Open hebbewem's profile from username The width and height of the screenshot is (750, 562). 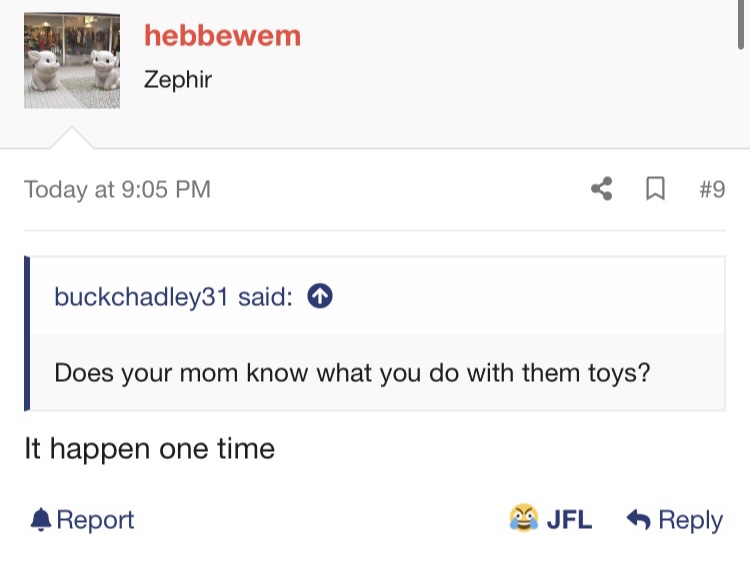coord(222,36)
